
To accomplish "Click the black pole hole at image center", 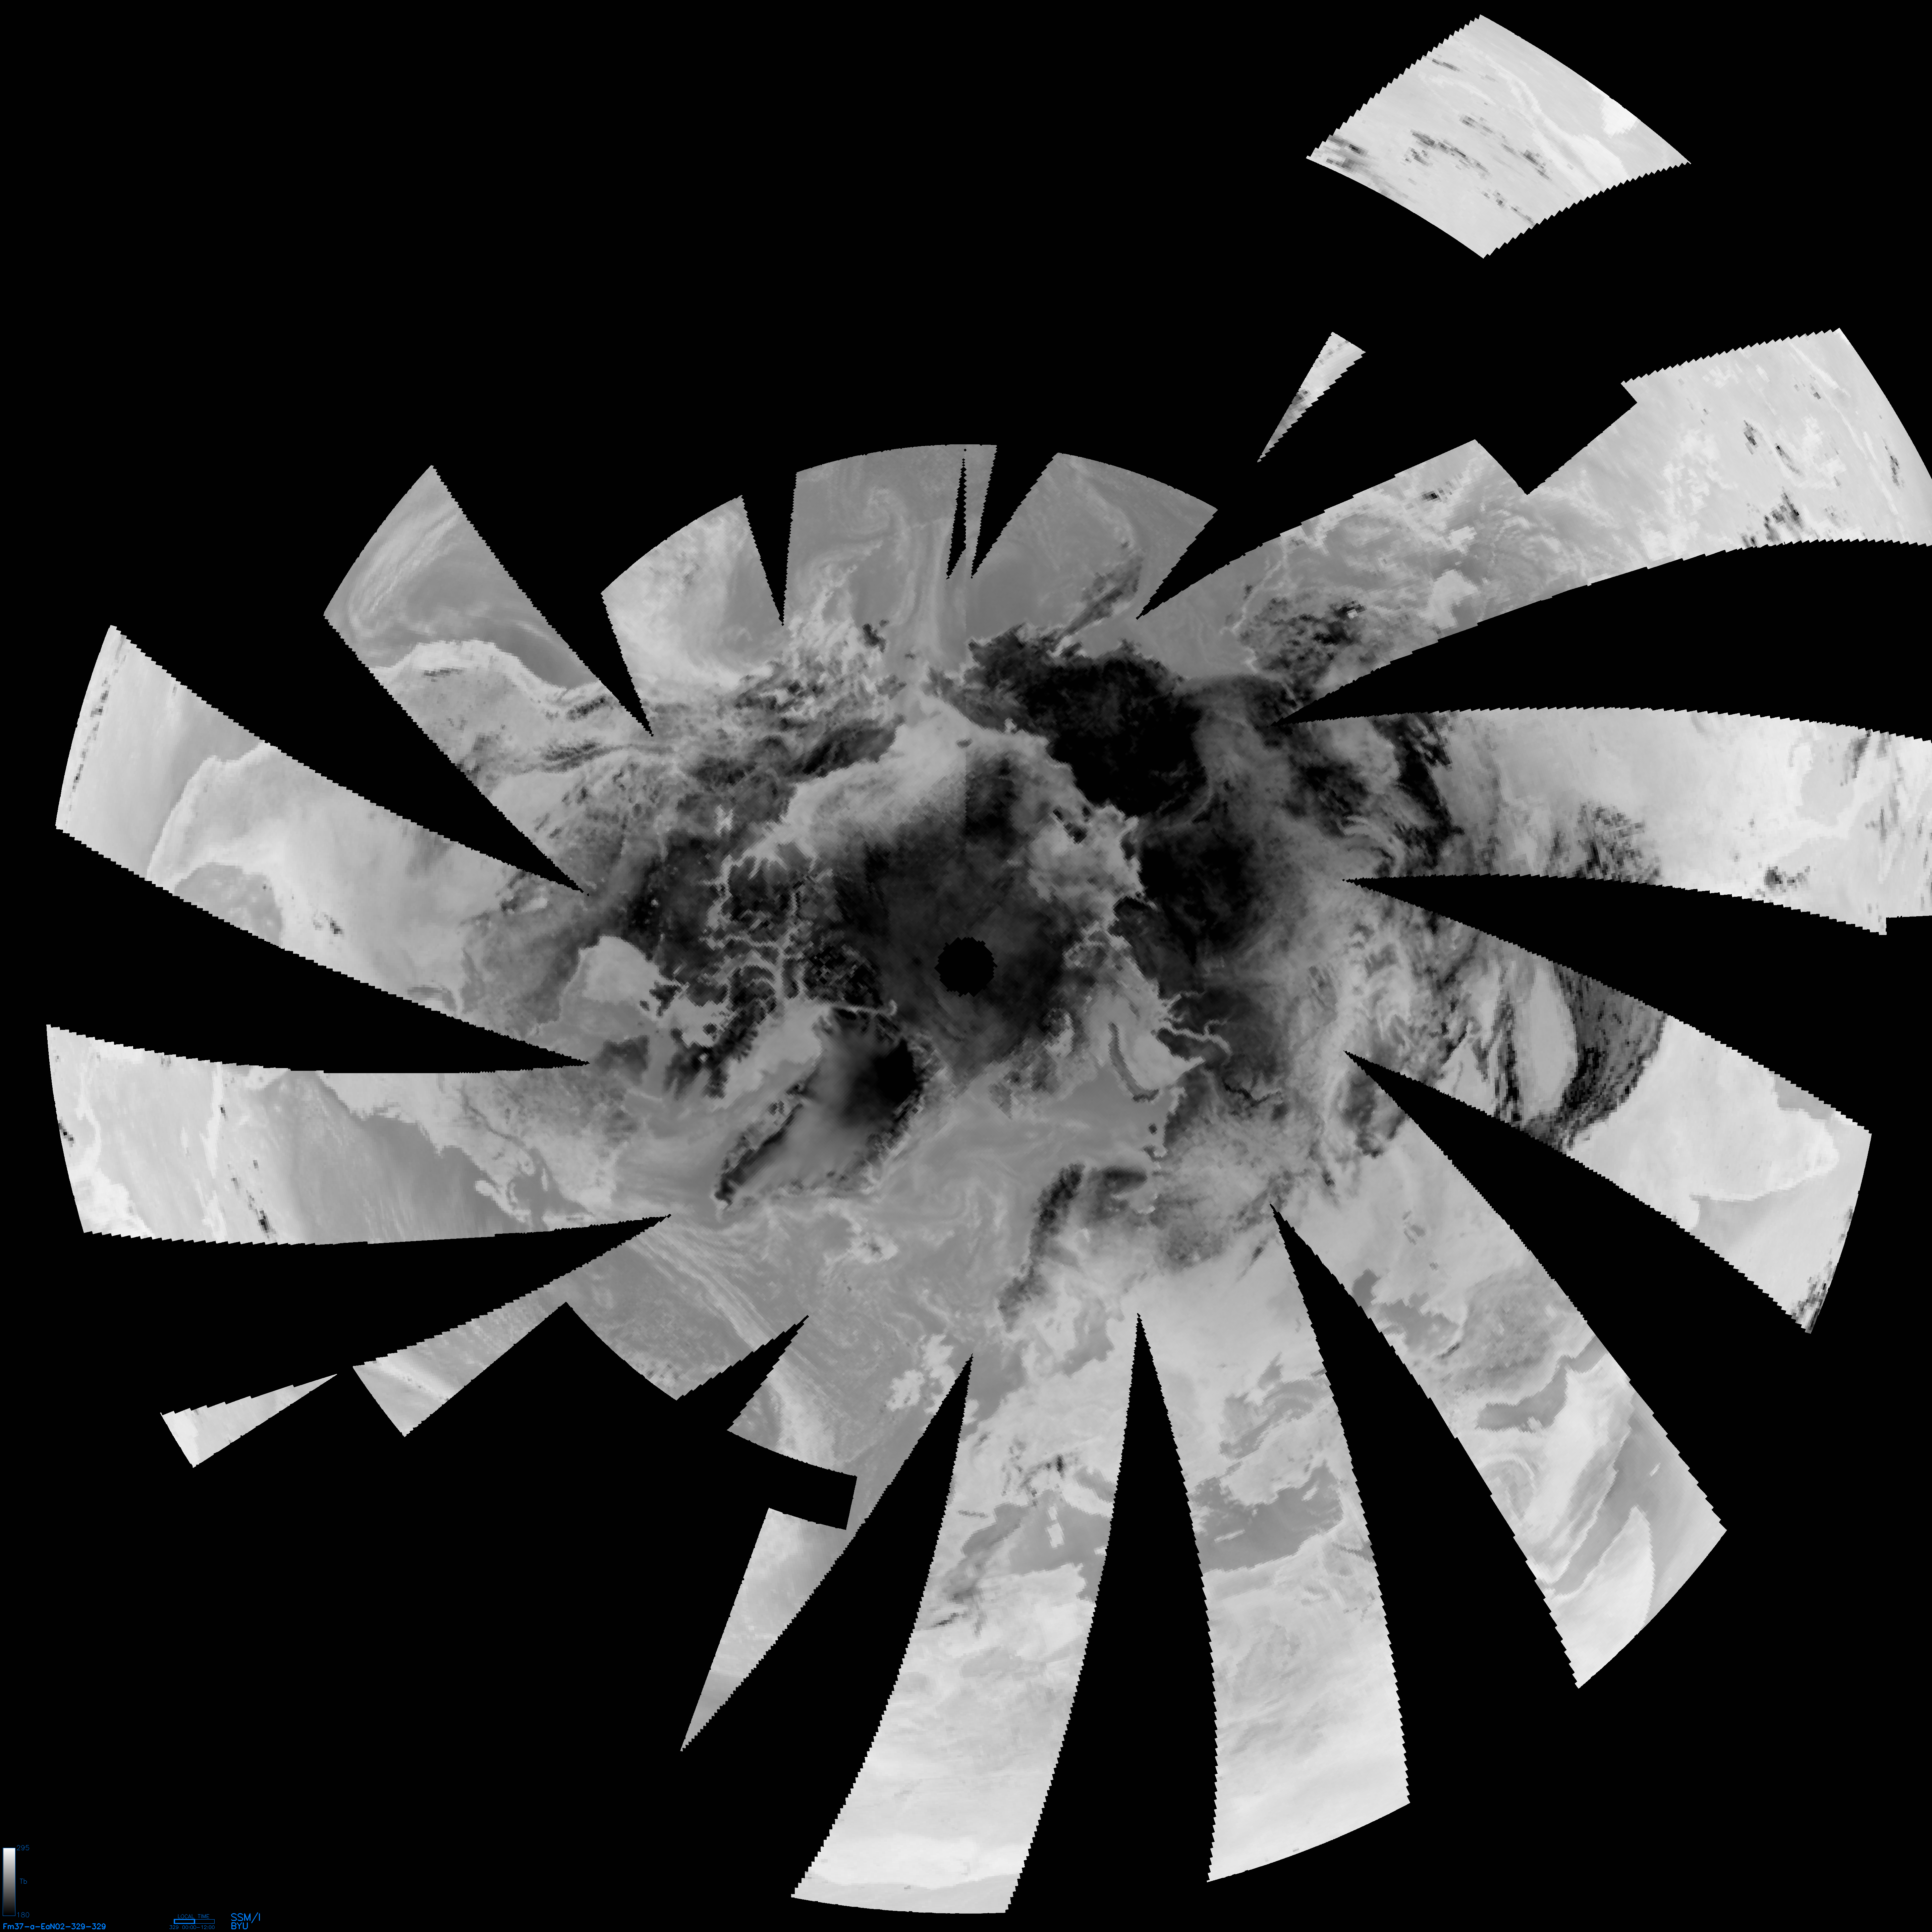I will click(965, 965).
